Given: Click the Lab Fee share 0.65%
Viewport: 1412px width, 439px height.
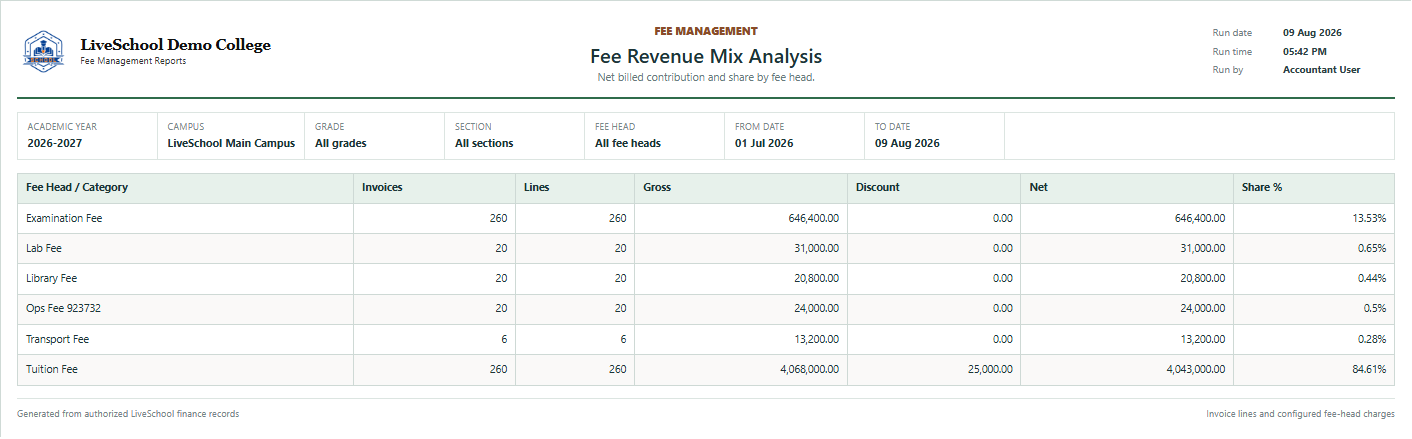Looking at the screenshot, I should (1372, 248).
